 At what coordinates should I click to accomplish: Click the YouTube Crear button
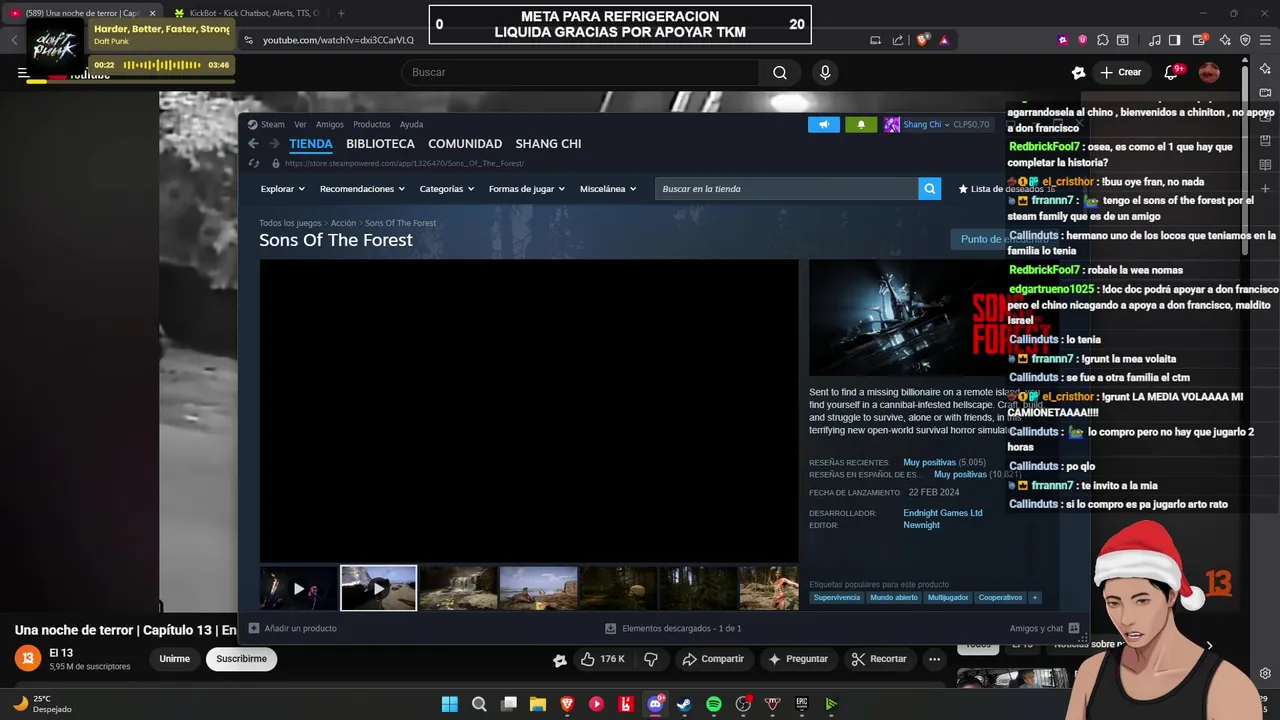pyautogui.click(x=1121, y=72)
